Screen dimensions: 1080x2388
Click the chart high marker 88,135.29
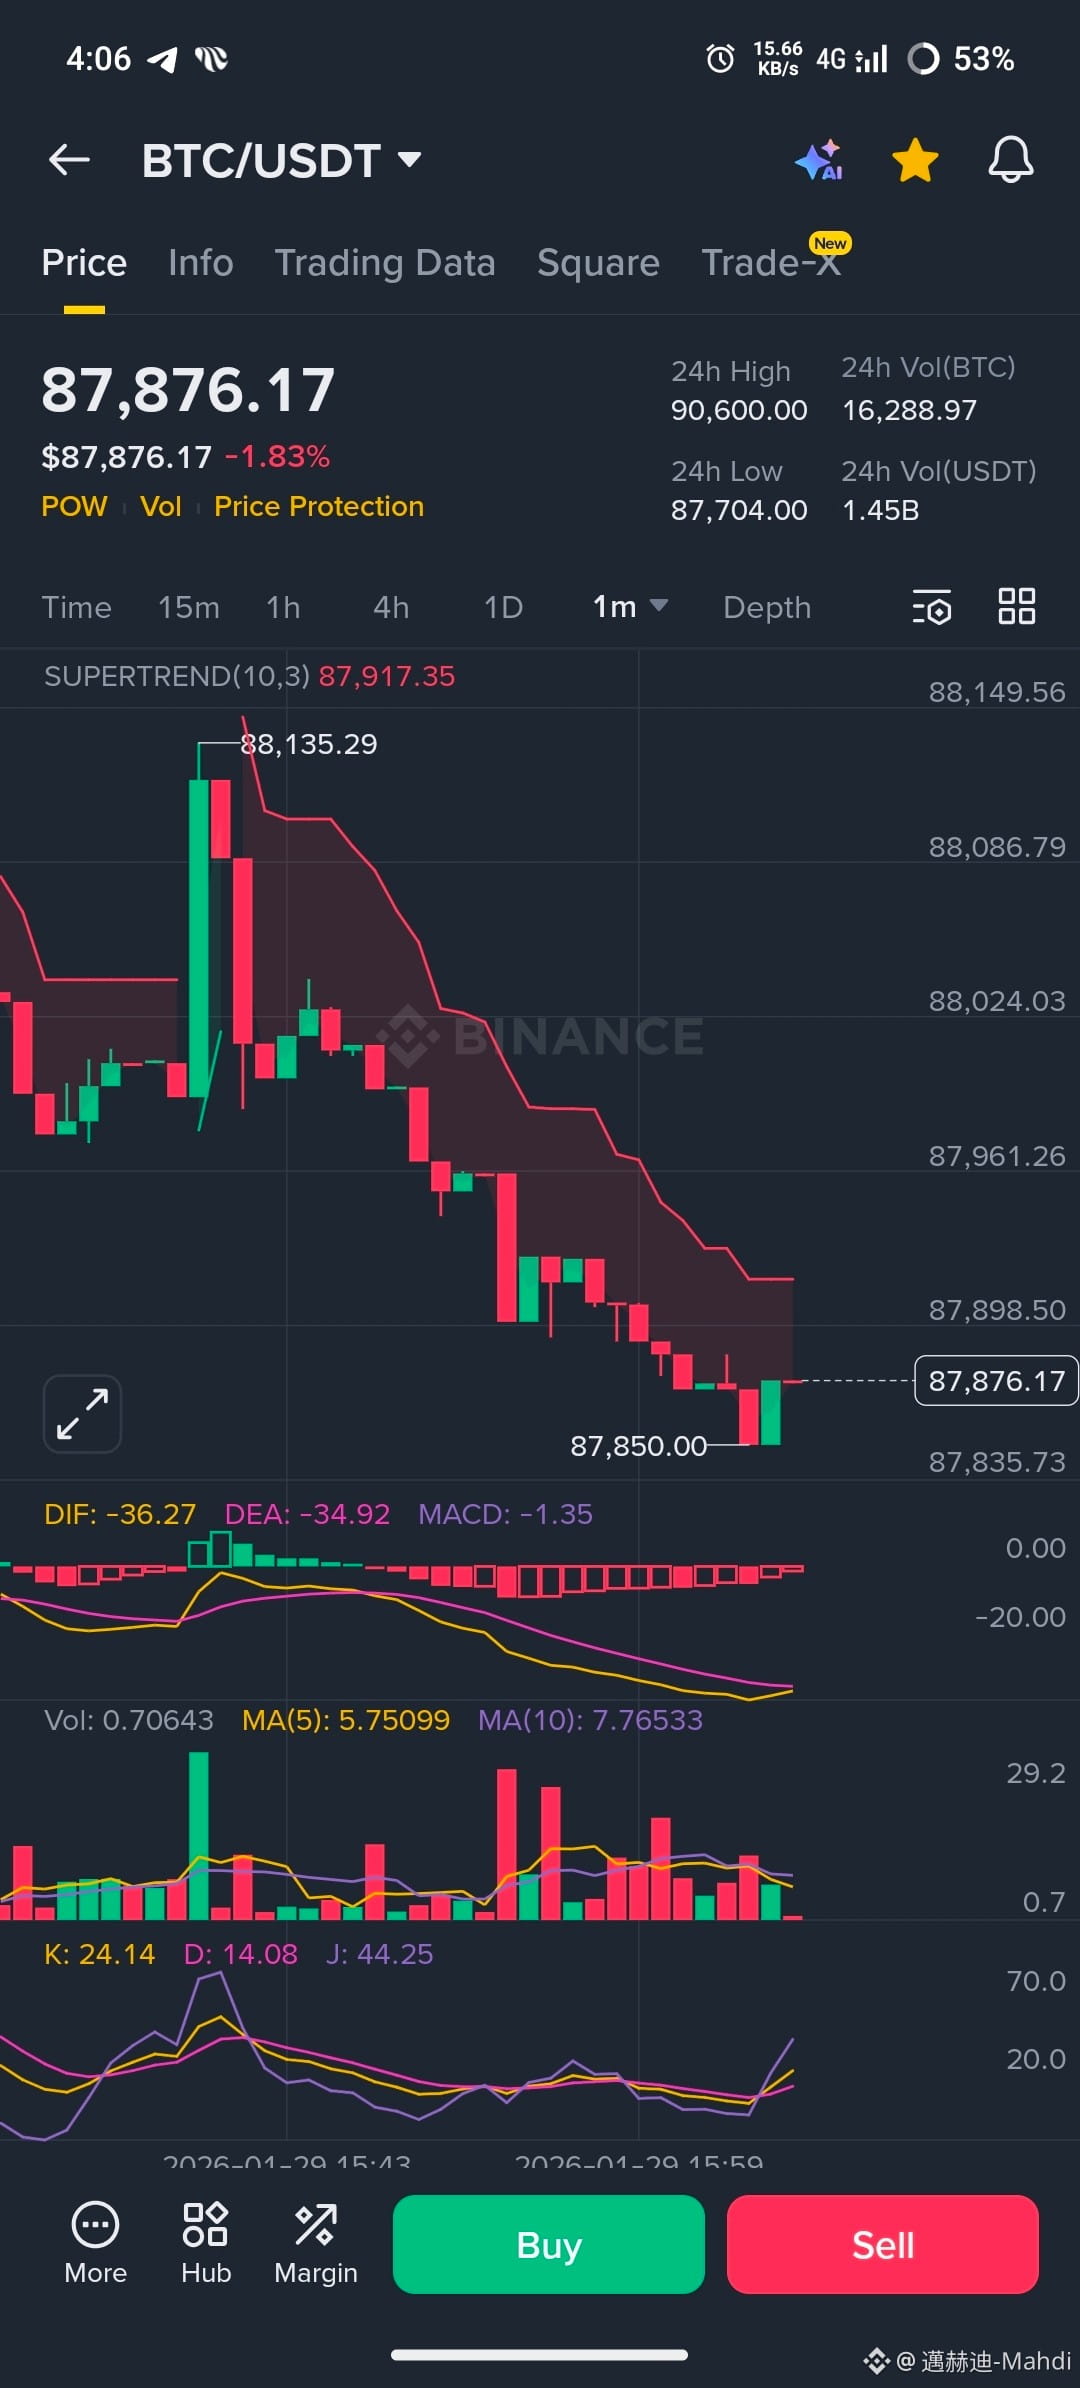[309, 744]
